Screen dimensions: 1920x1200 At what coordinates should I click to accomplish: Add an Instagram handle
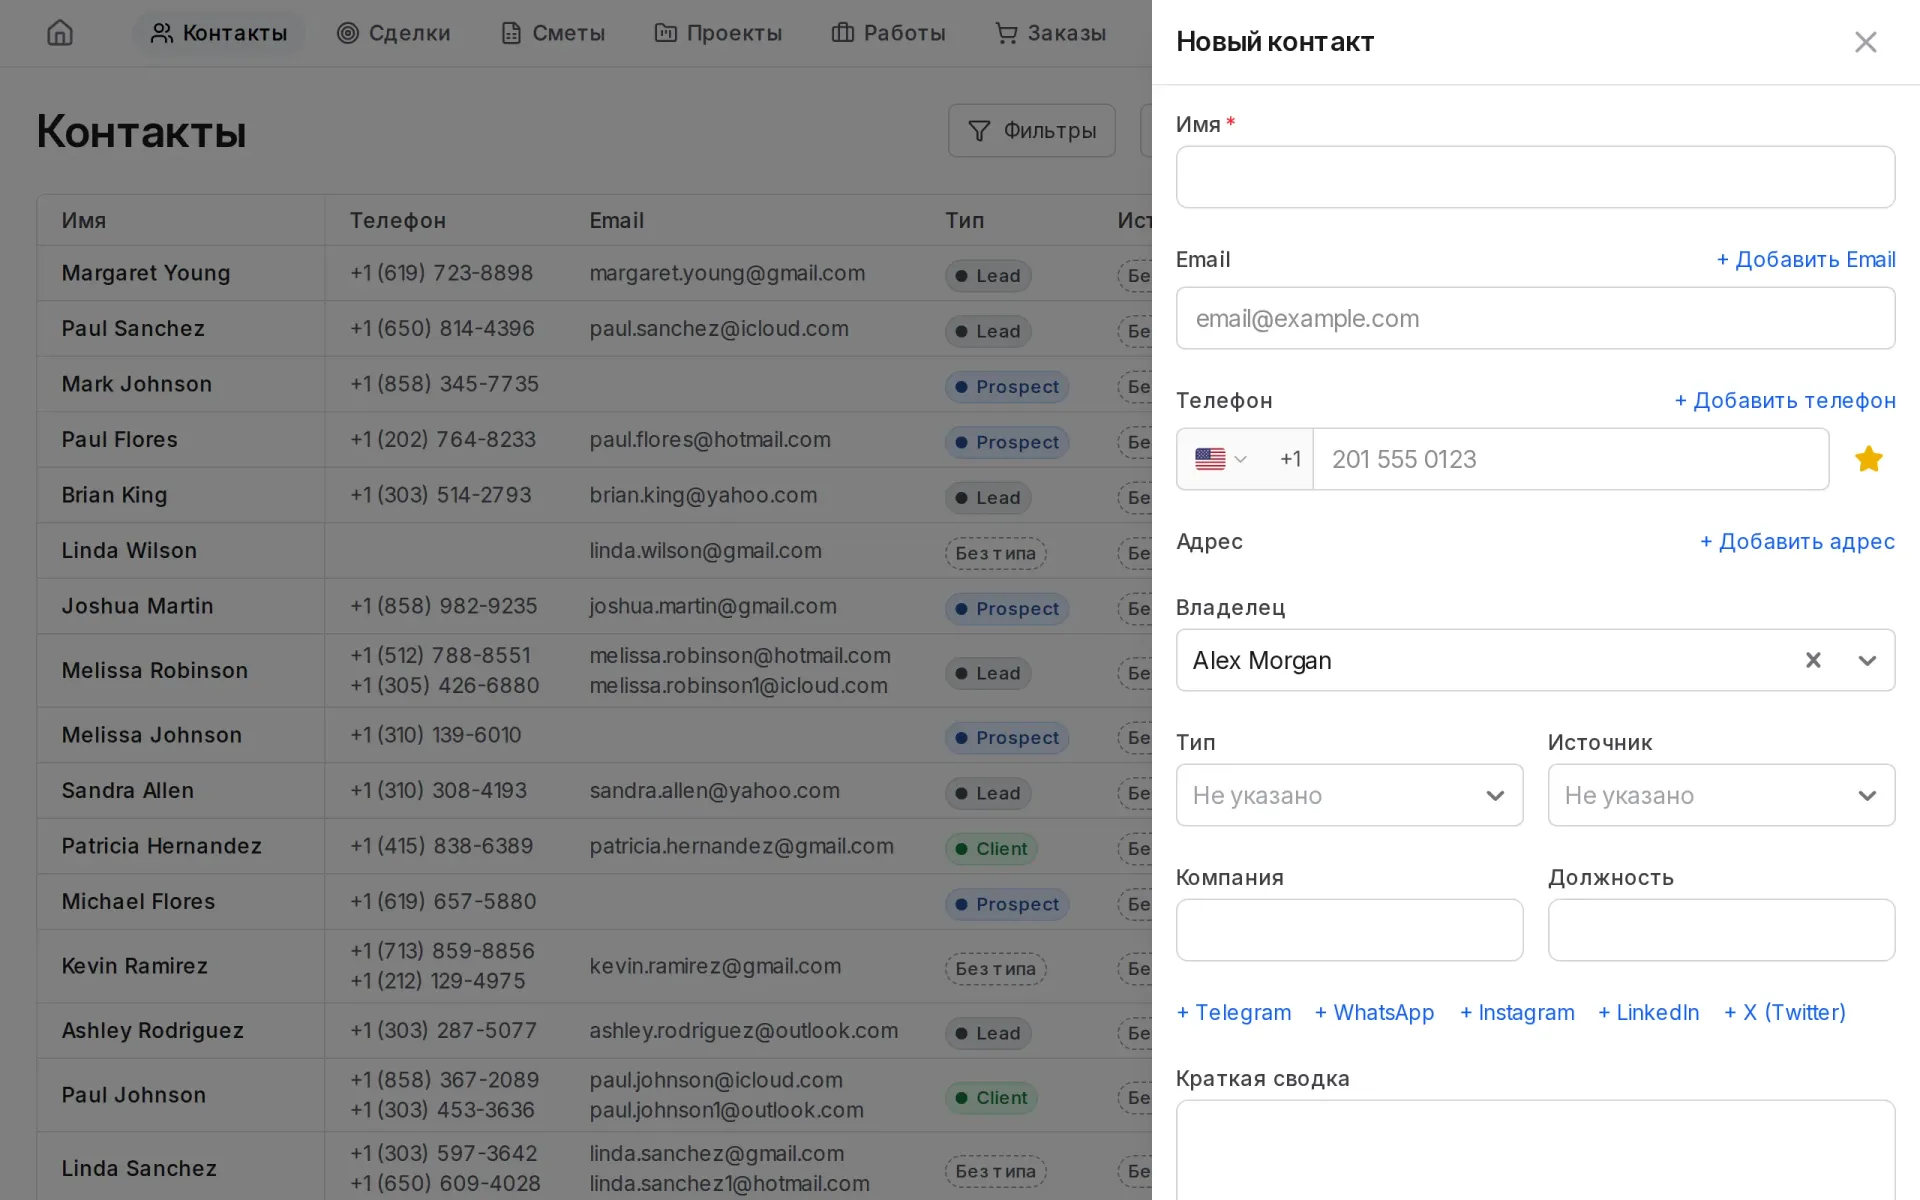(x=1517, y=1012)
